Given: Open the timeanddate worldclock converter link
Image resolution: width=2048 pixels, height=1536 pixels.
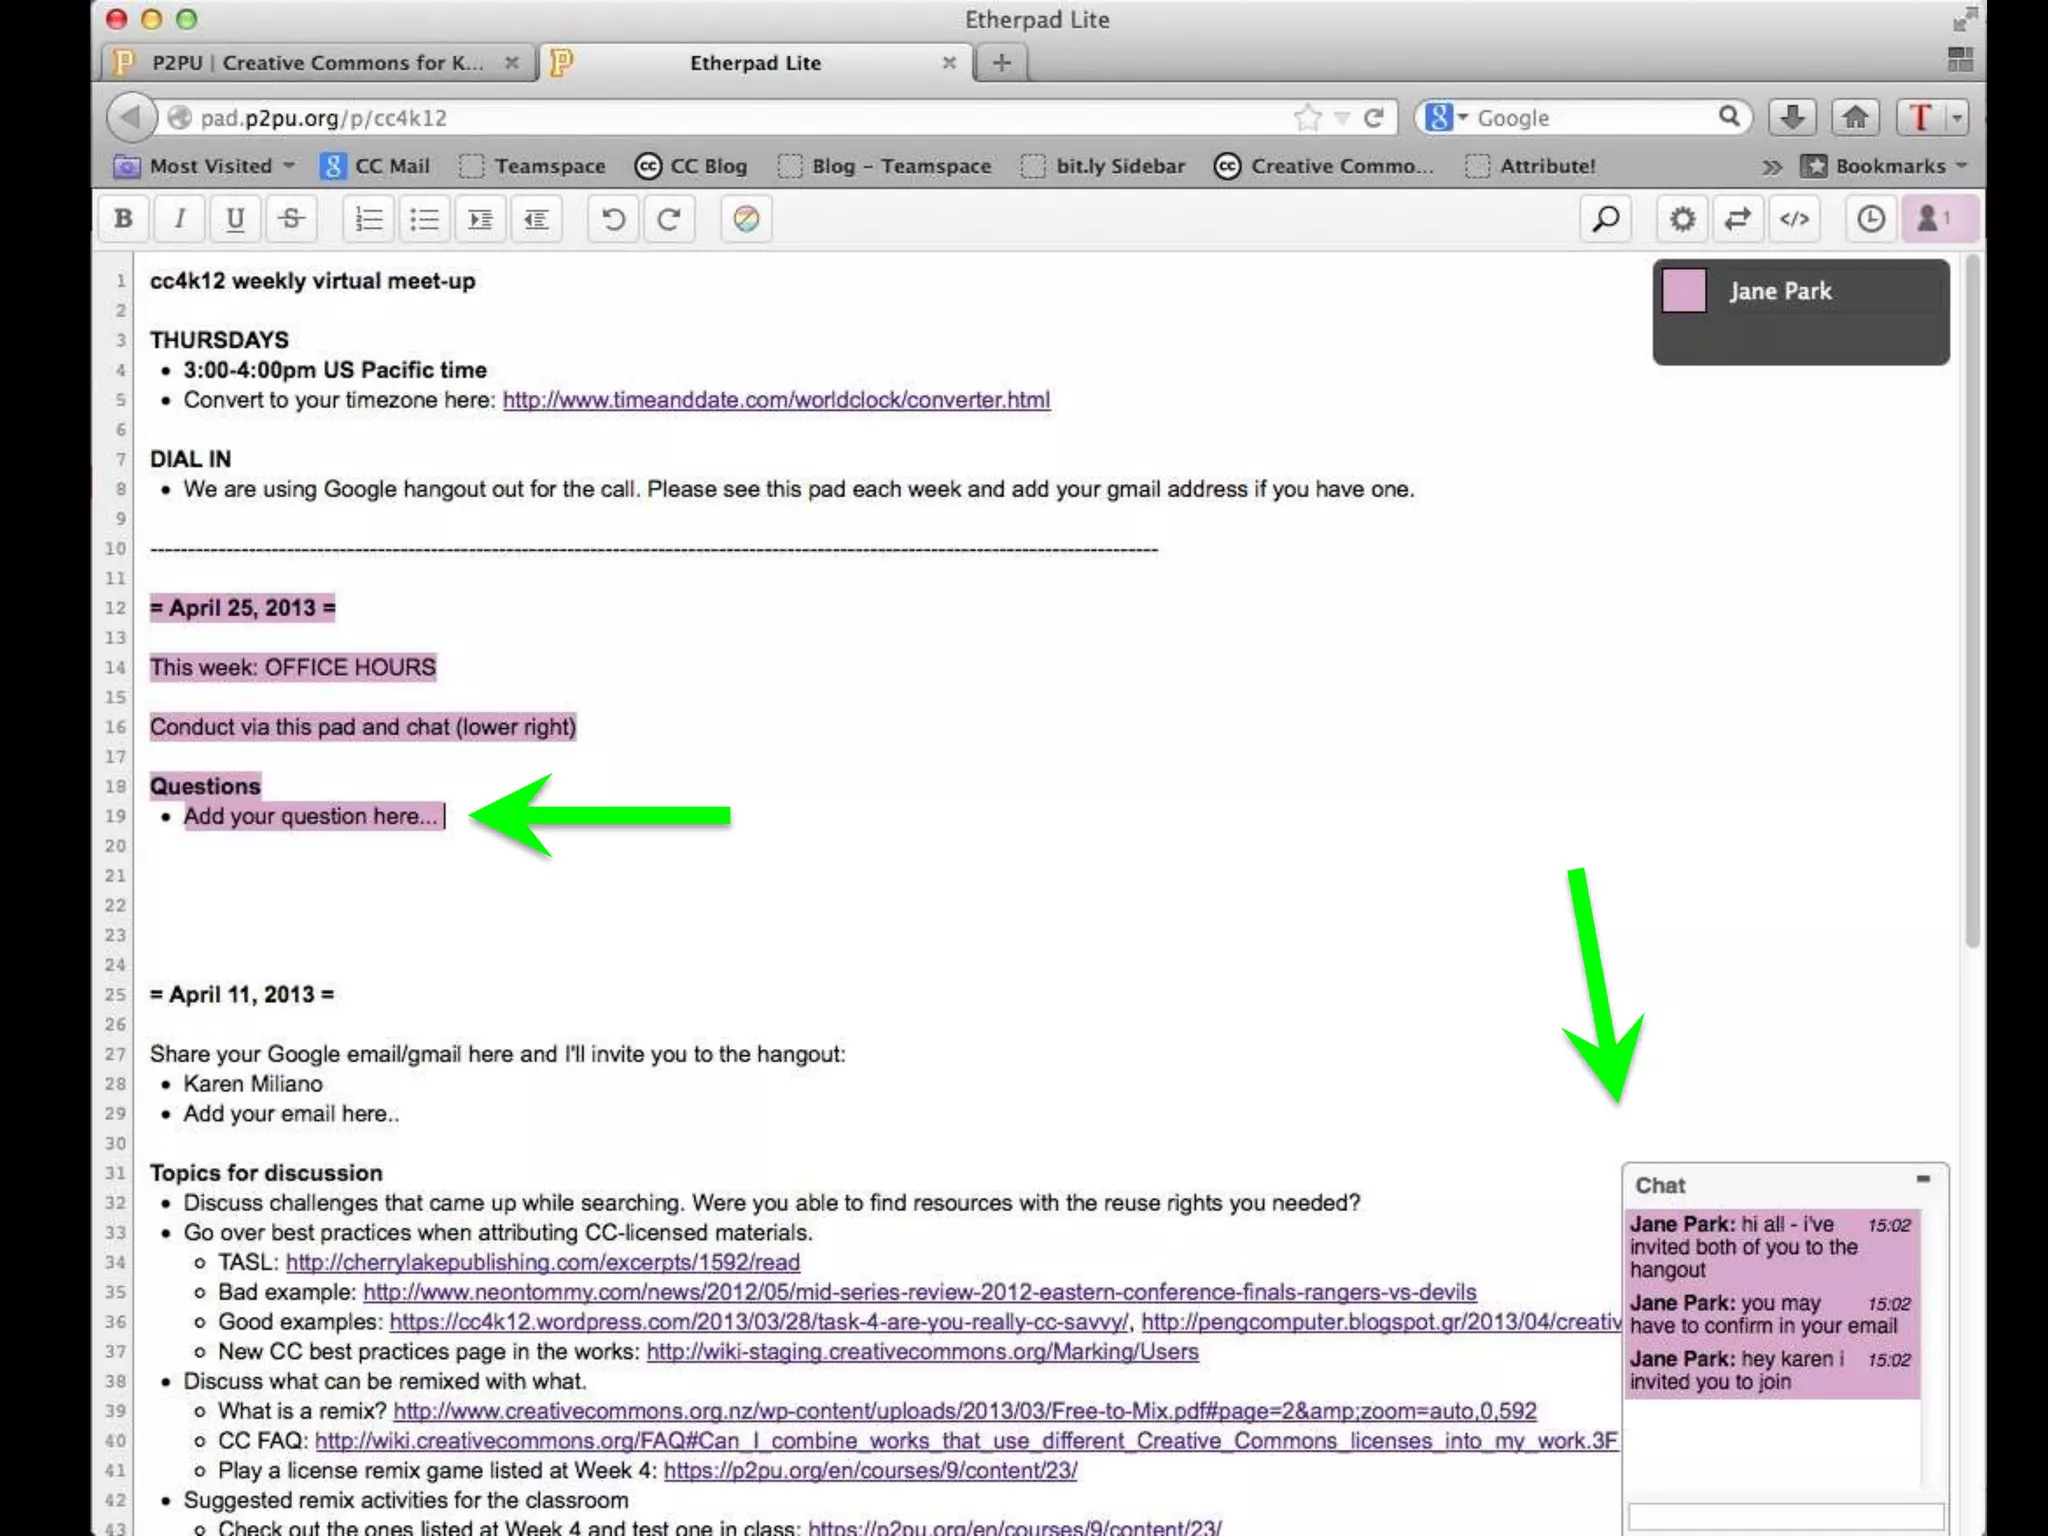Looking at the screenshot, I should (776, 400).
